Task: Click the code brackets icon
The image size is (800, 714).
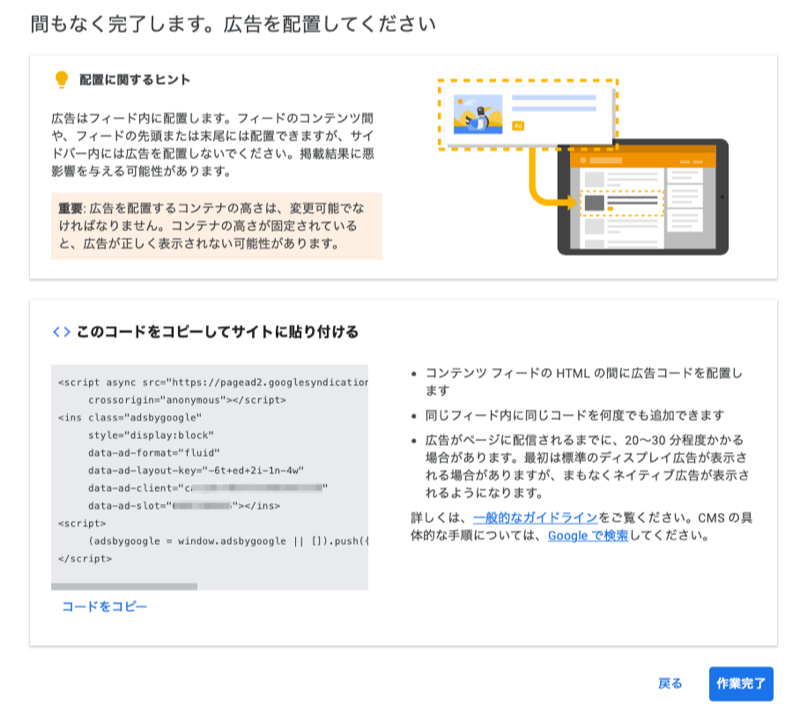Action: coord(62,332)
